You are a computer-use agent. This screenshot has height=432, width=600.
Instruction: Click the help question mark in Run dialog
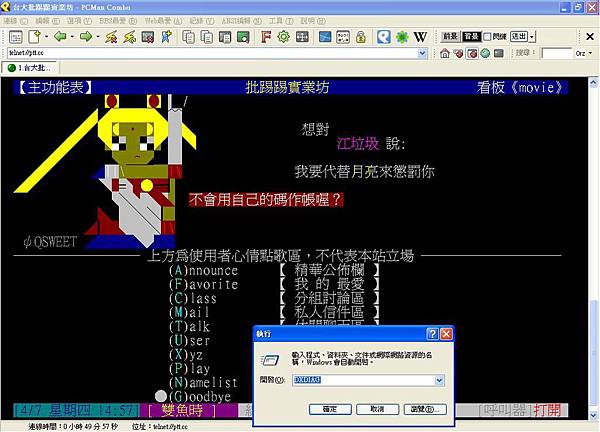click(x=432, y=334)
